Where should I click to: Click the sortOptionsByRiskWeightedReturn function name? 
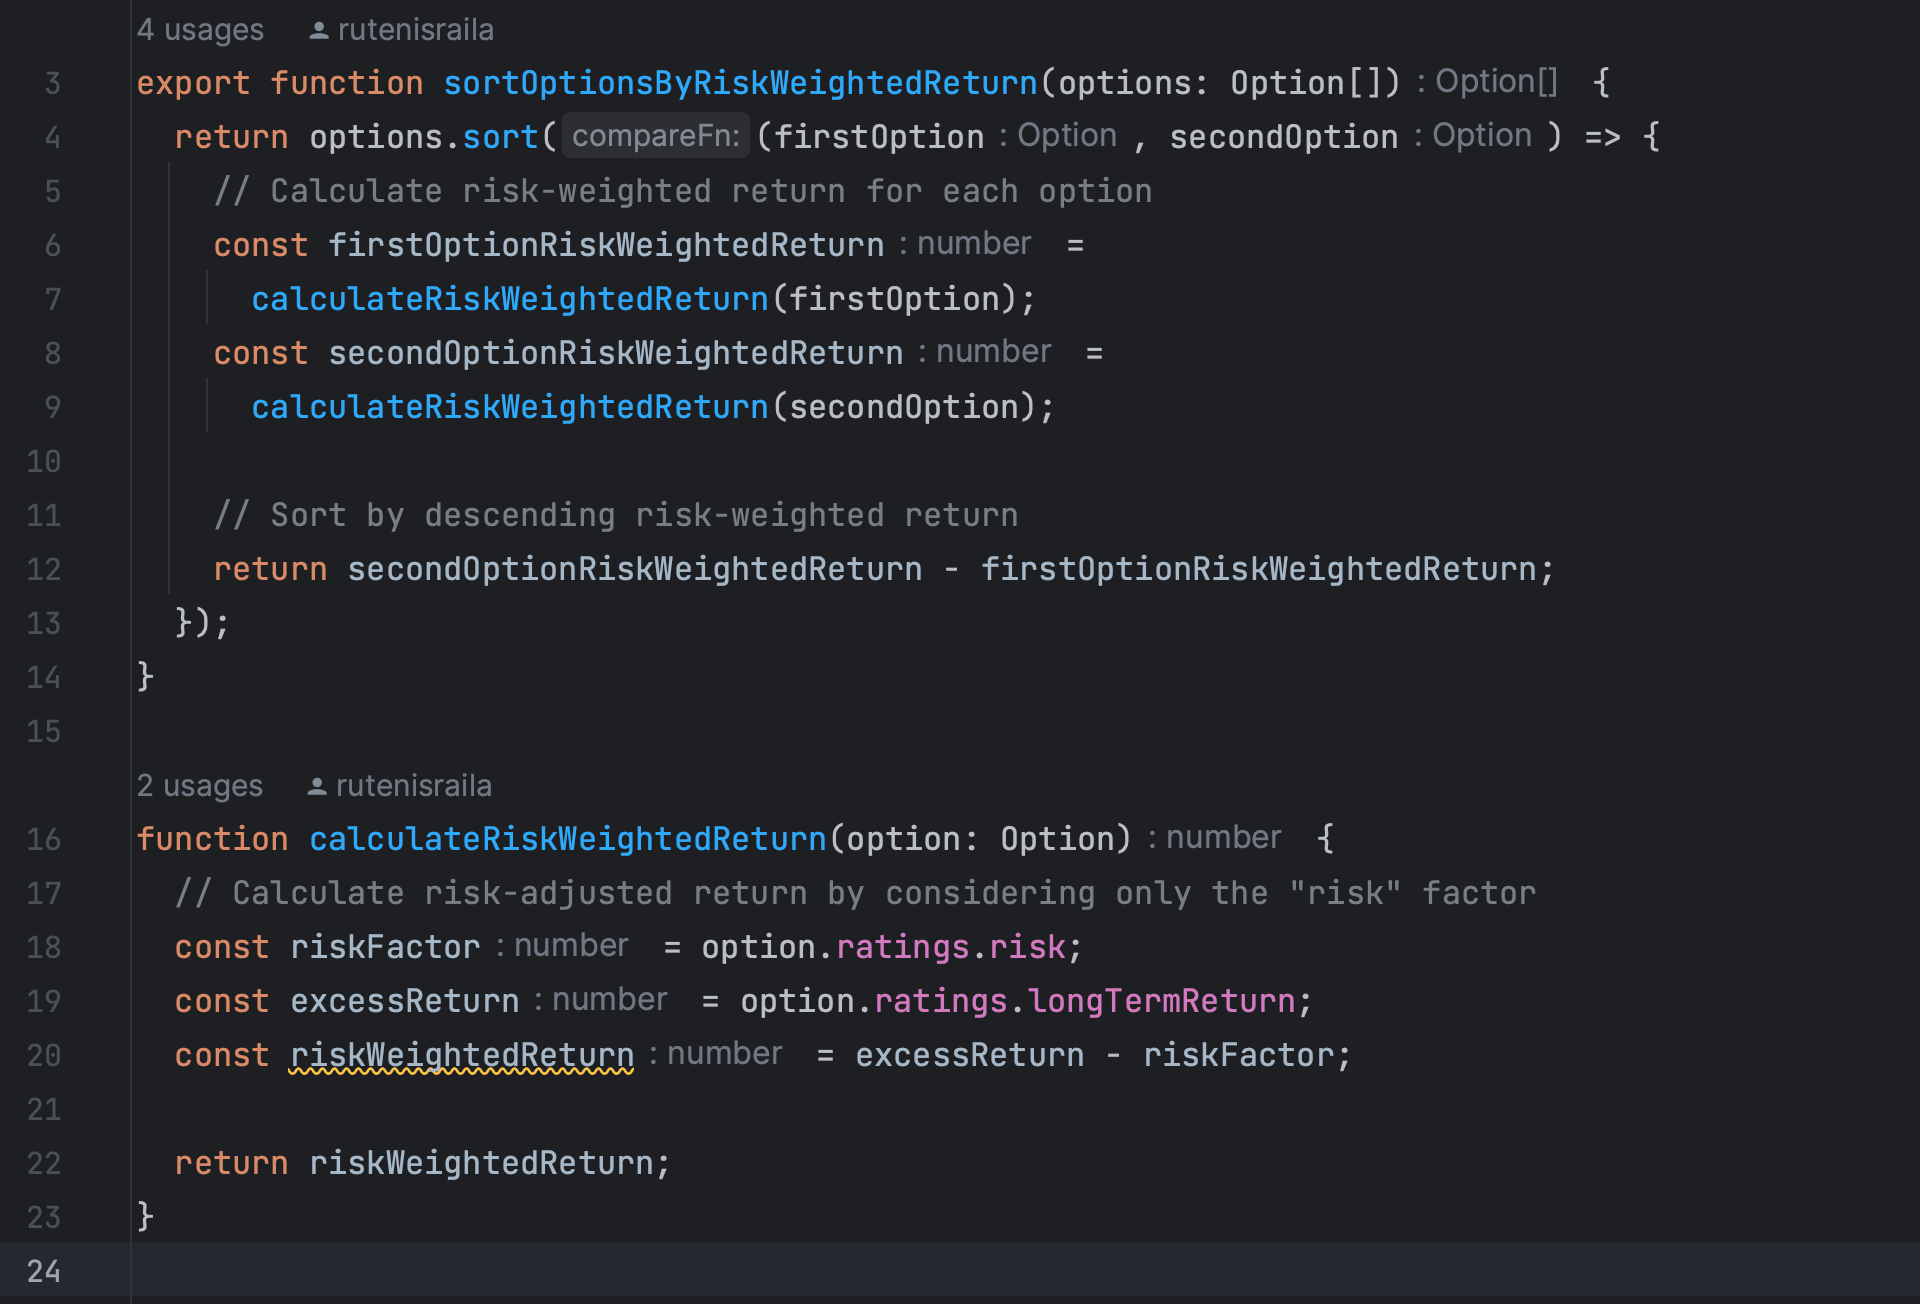[x=740, y=83]
